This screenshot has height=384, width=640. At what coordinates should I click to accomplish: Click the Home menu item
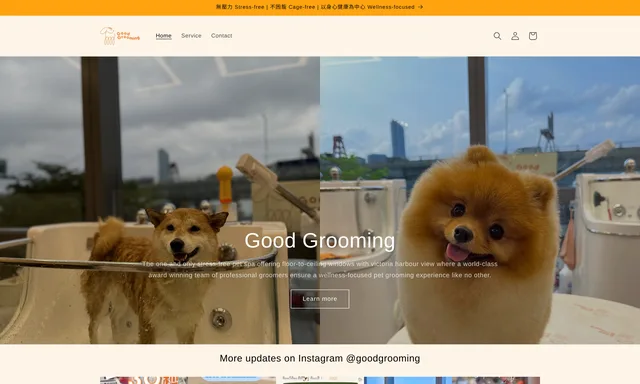pyautogui.click(x=163, y=36)
